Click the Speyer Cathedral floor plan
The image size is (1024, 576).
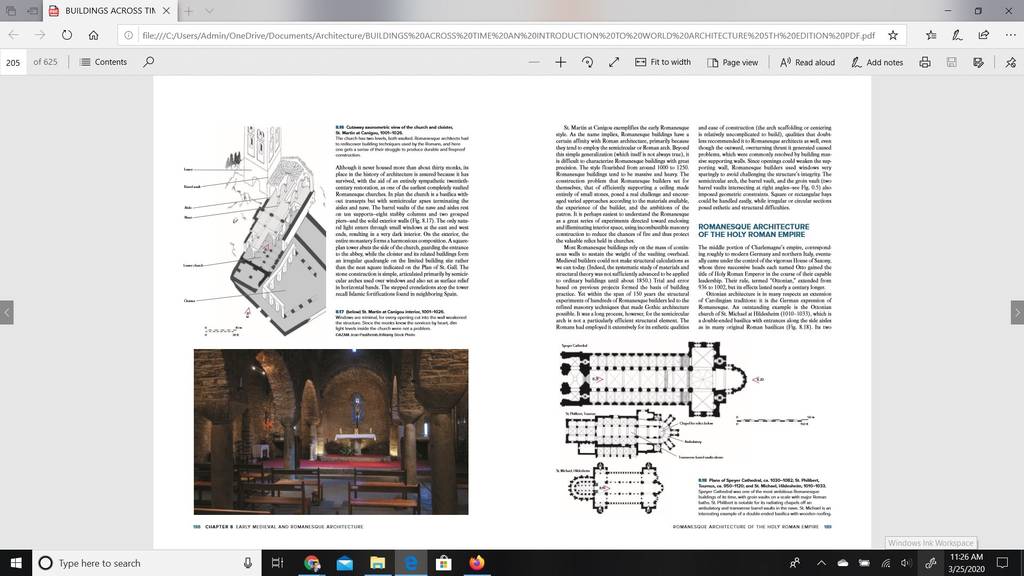(653, 379)
